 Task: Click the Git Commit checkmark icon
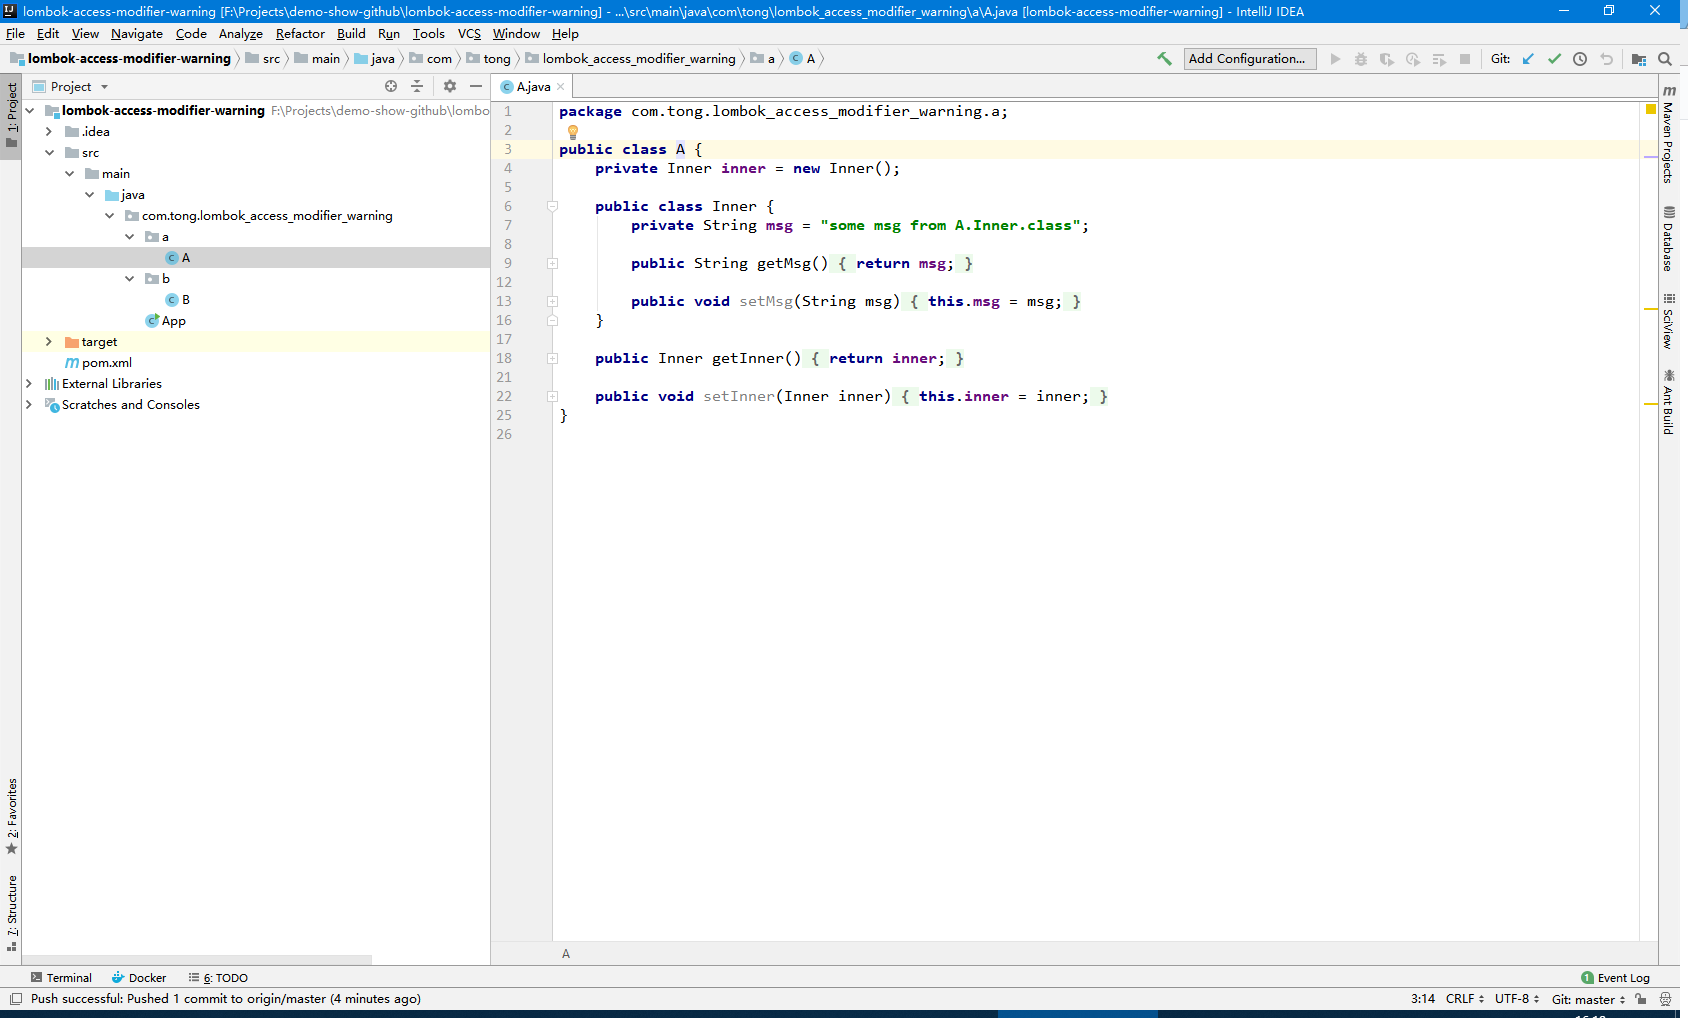point(1554,59)
